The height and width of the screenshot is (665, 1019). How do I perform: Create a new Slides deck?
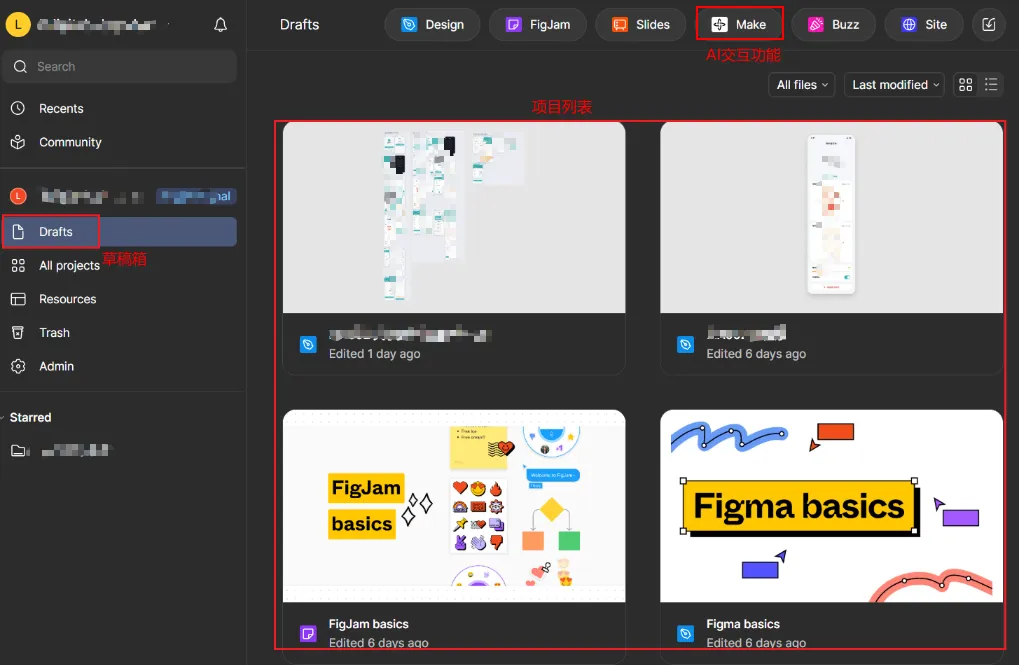641,25
